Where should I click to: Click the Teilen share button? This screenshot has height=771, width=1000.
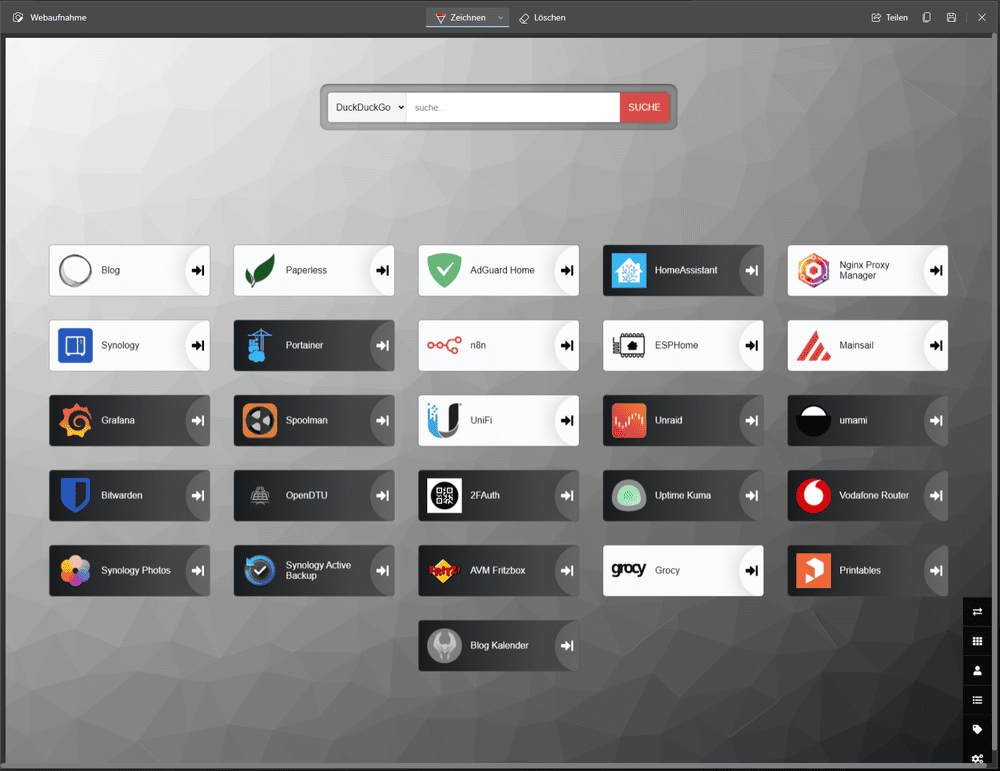pyautogui.click(x=890, y=18)
